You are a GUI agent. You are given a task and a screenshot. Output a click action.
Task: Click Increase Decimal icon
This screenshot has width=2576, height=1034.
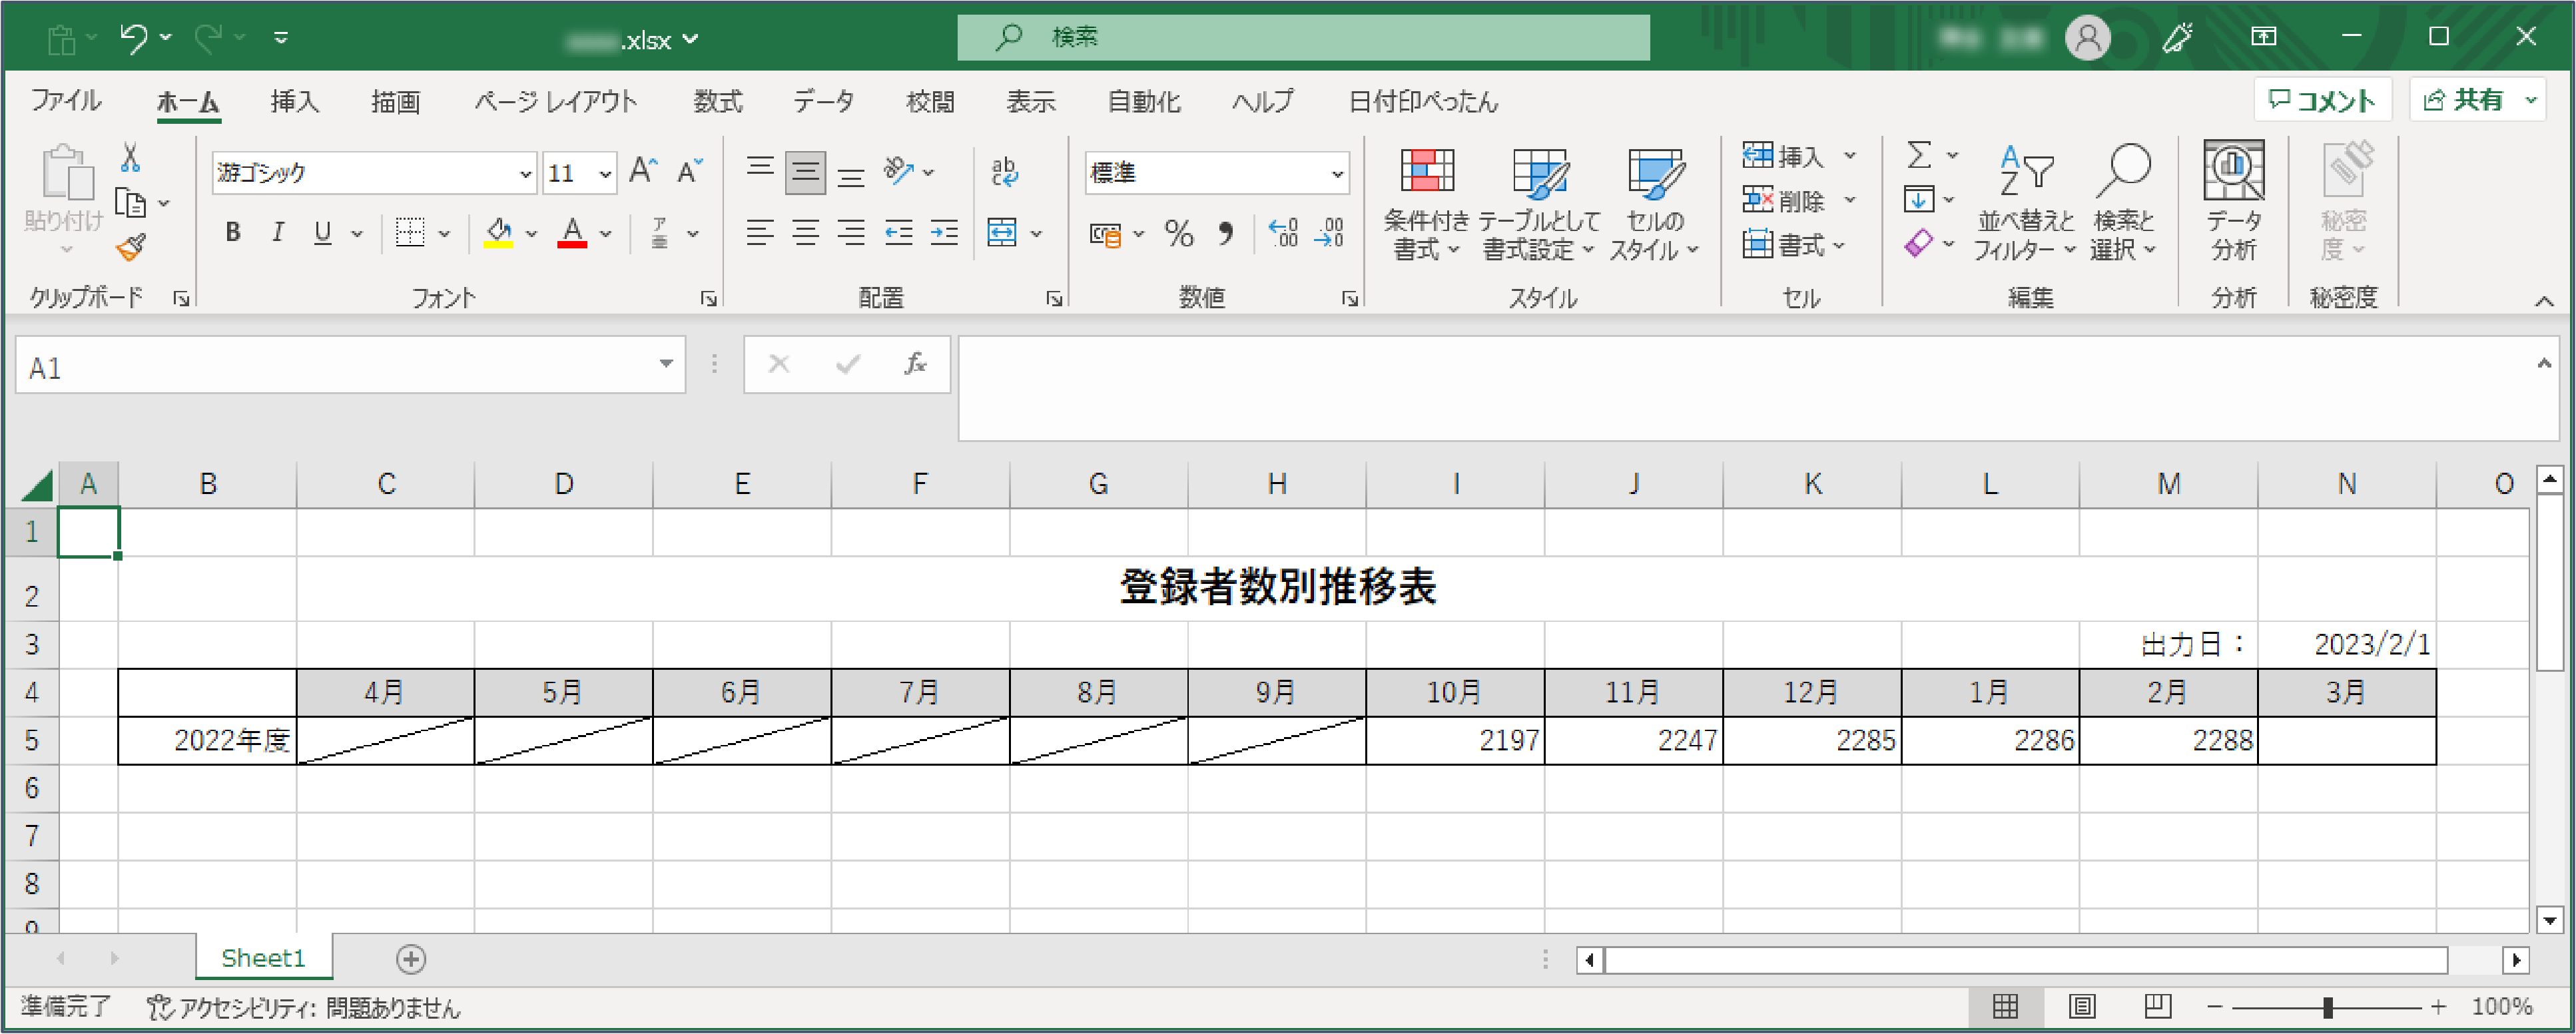click(1283, 233)
